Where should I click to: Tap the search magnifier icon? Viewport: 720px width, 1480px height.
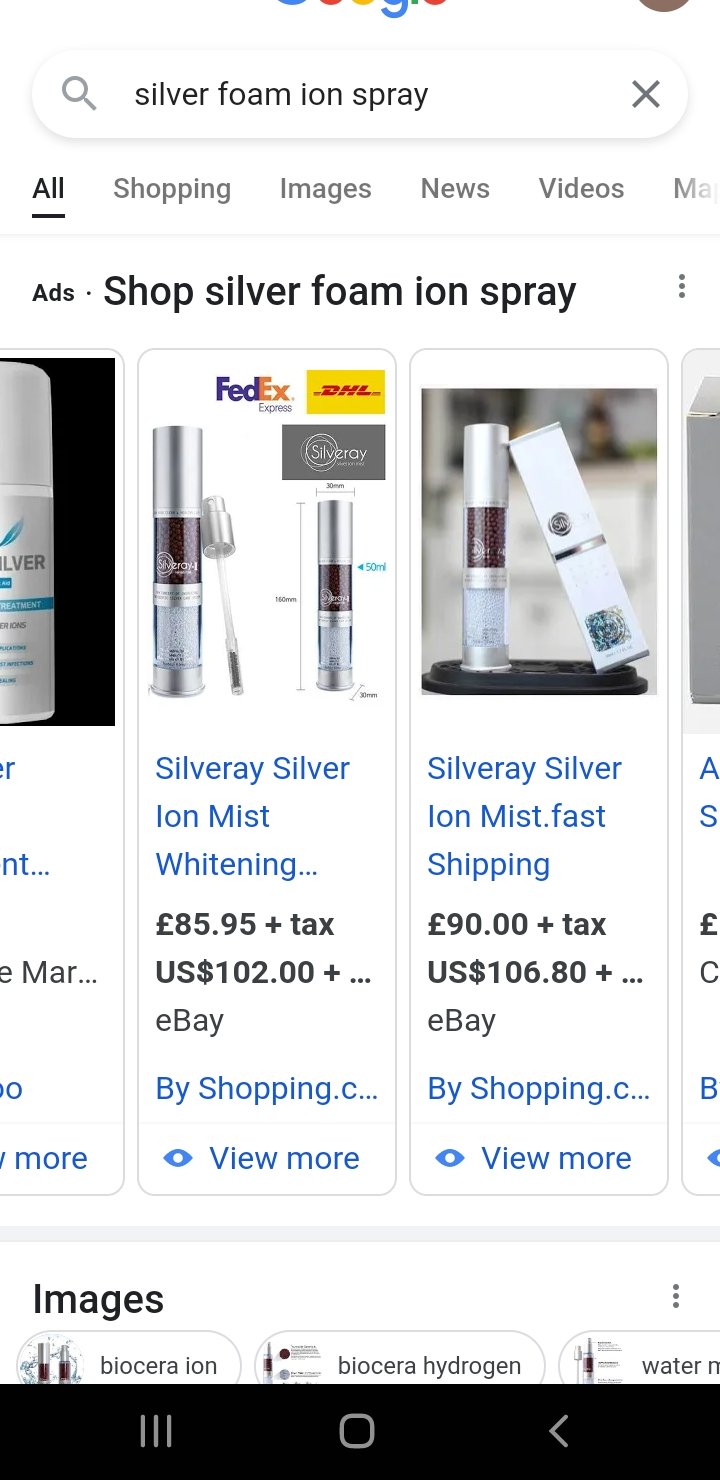coord(79,94)
